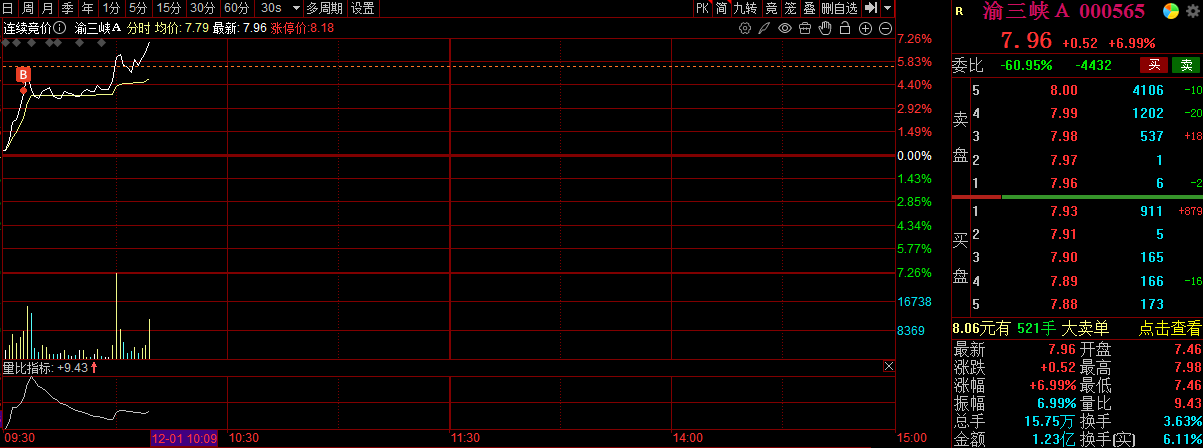Screen dimensions: 1203x448
Task: Open the toolbox briefcase icon
Action: coord(805,28)
